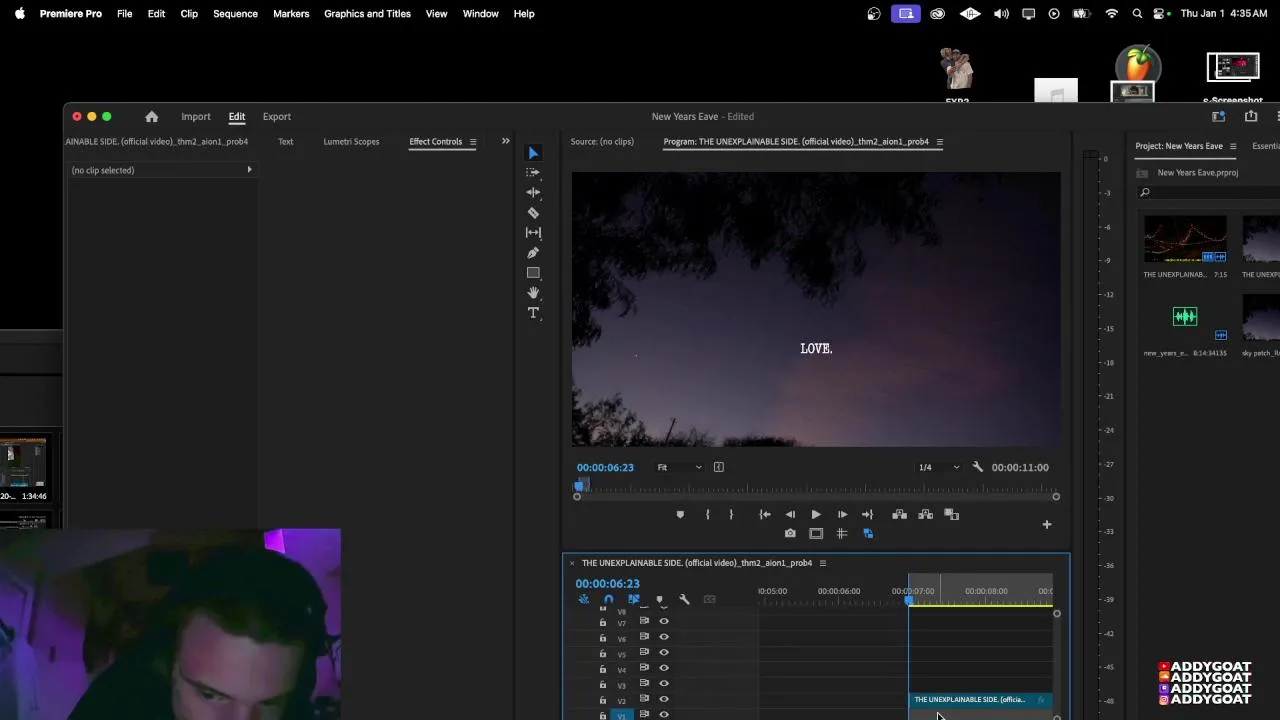Click the Timeline playhead timecode field
The width and height of the screenshot is (1280, 720).
pyautogui.click(x=607, y=584)
